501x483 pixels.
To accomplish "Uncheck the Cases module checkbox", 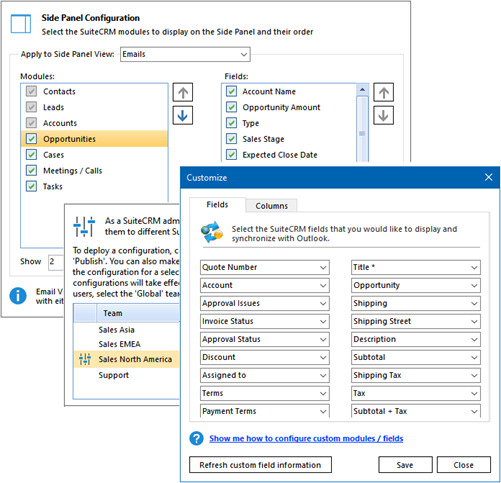I will [x=31, y=154].
